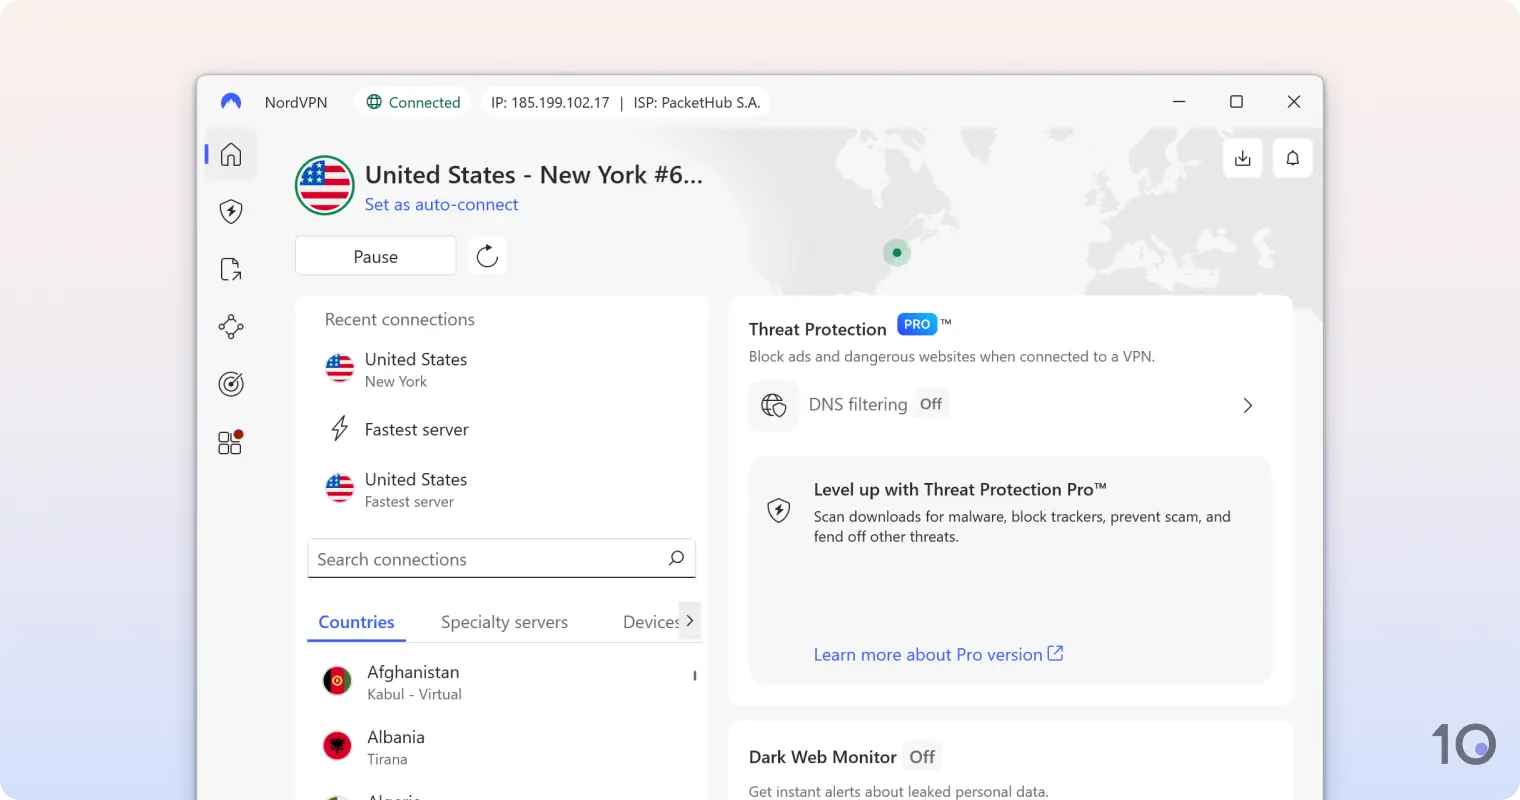Click the downloads icon in the top right

click(x=1242, y=158)
